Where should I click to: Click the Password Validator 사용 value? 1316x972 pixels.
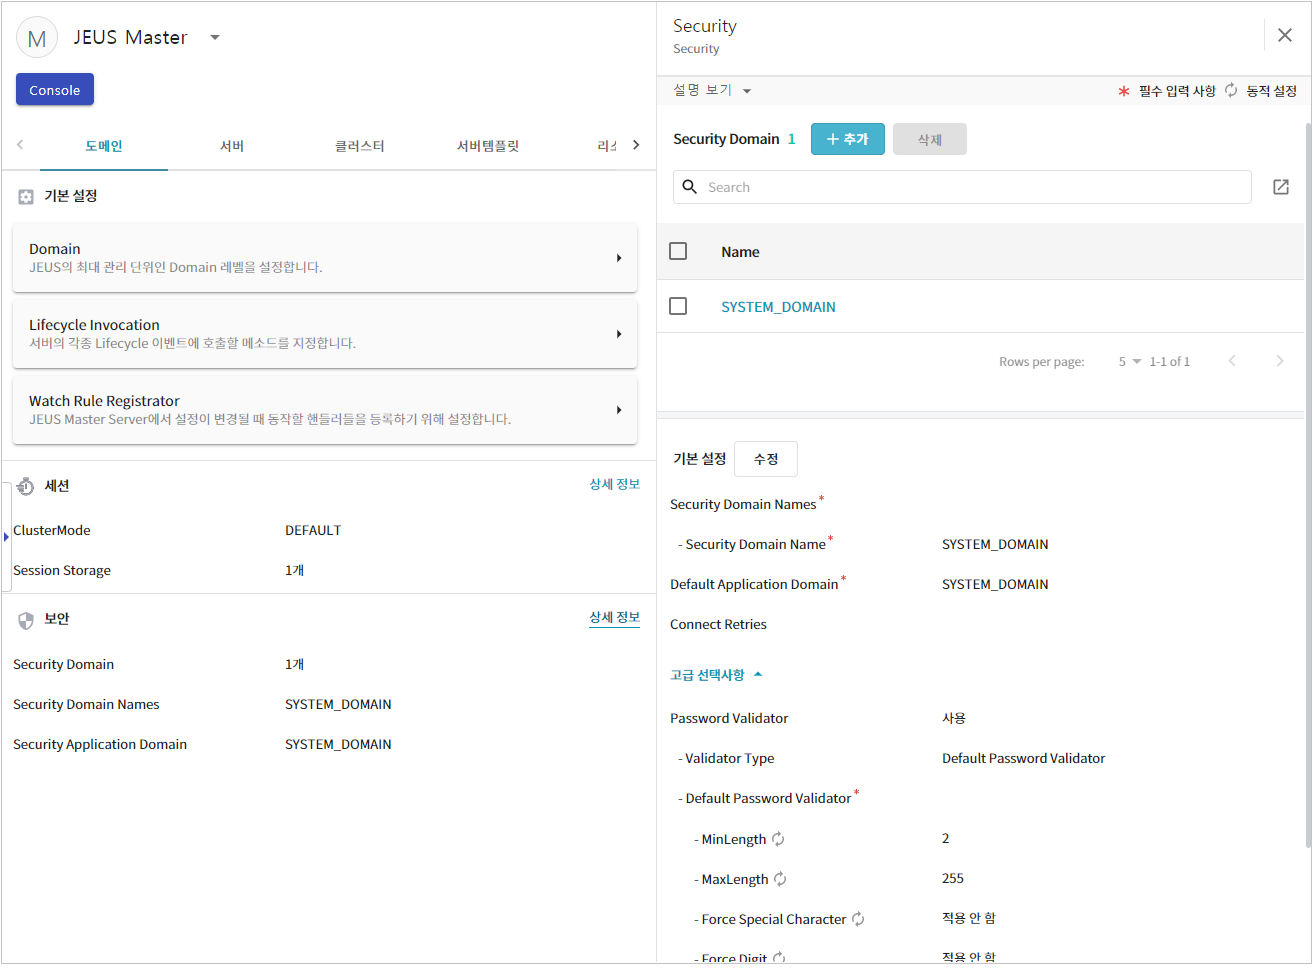tap(954, 718)
